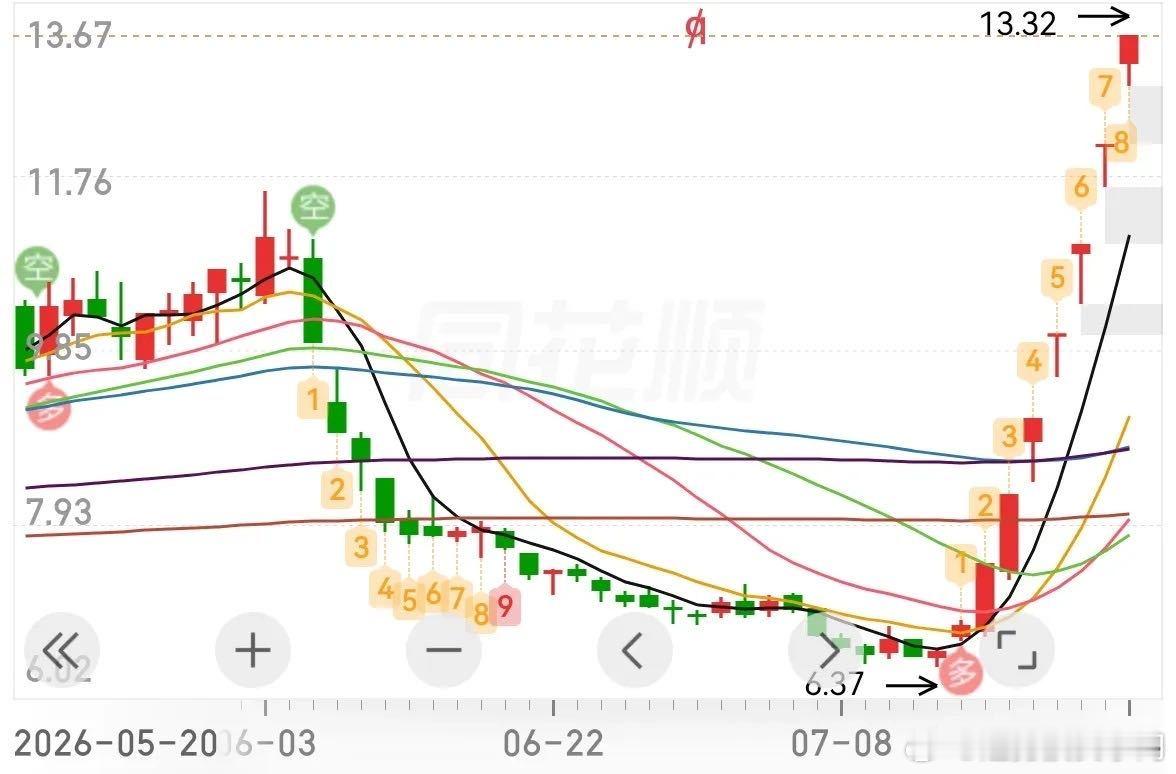Image resolution: width=1176 pixels, height=774 pixels.
Task: Zoom in chart with plus button
Action: pos(253,650)
